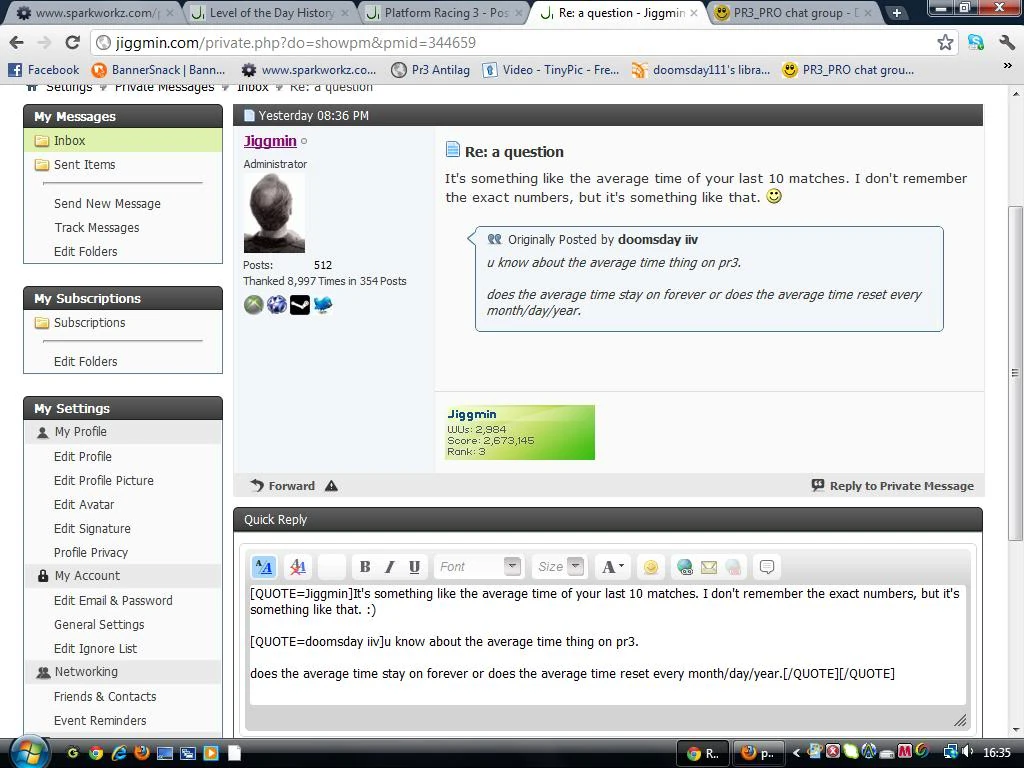Image resolution: width=1024 pixels, height=768 pixels.
Task: Click the quote wrap icon in the editor
Action: coord(766,567)
